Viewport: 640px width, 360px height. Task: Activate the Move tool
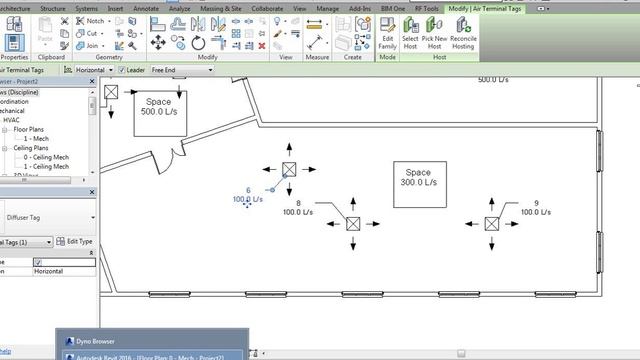pos(158,42)
